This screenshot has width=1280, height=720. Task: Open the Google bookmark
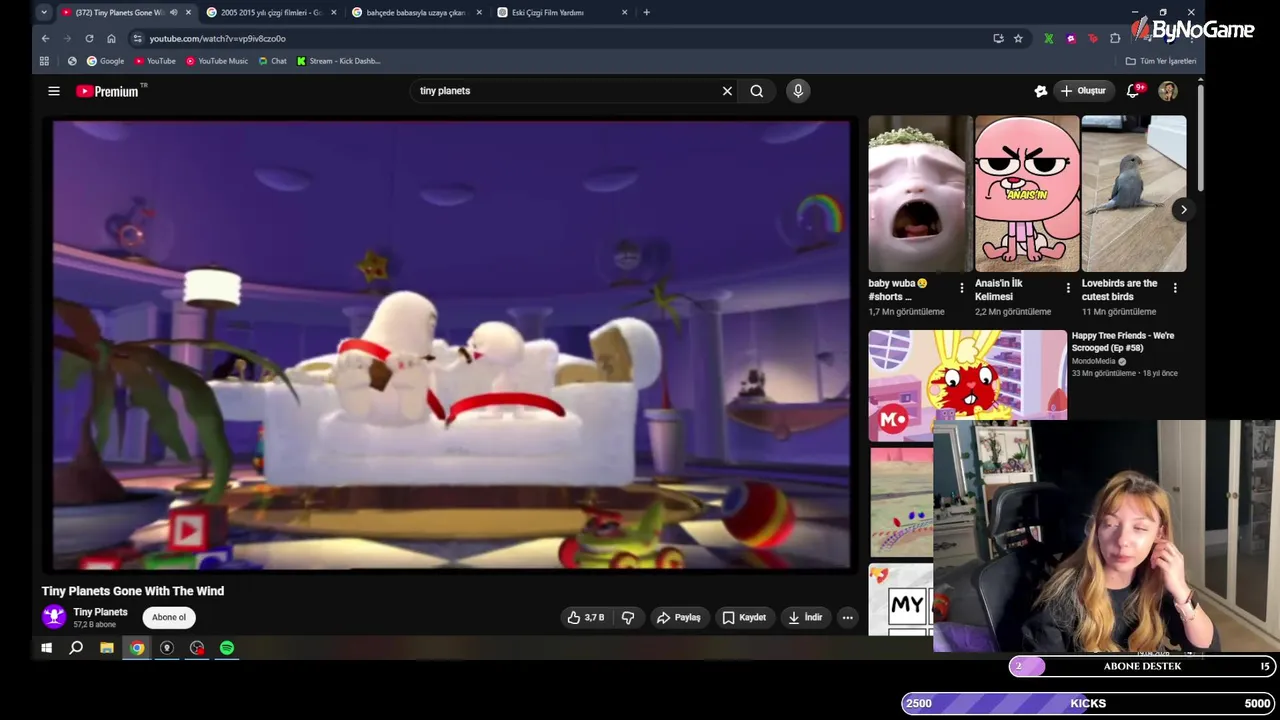point(106,61)
